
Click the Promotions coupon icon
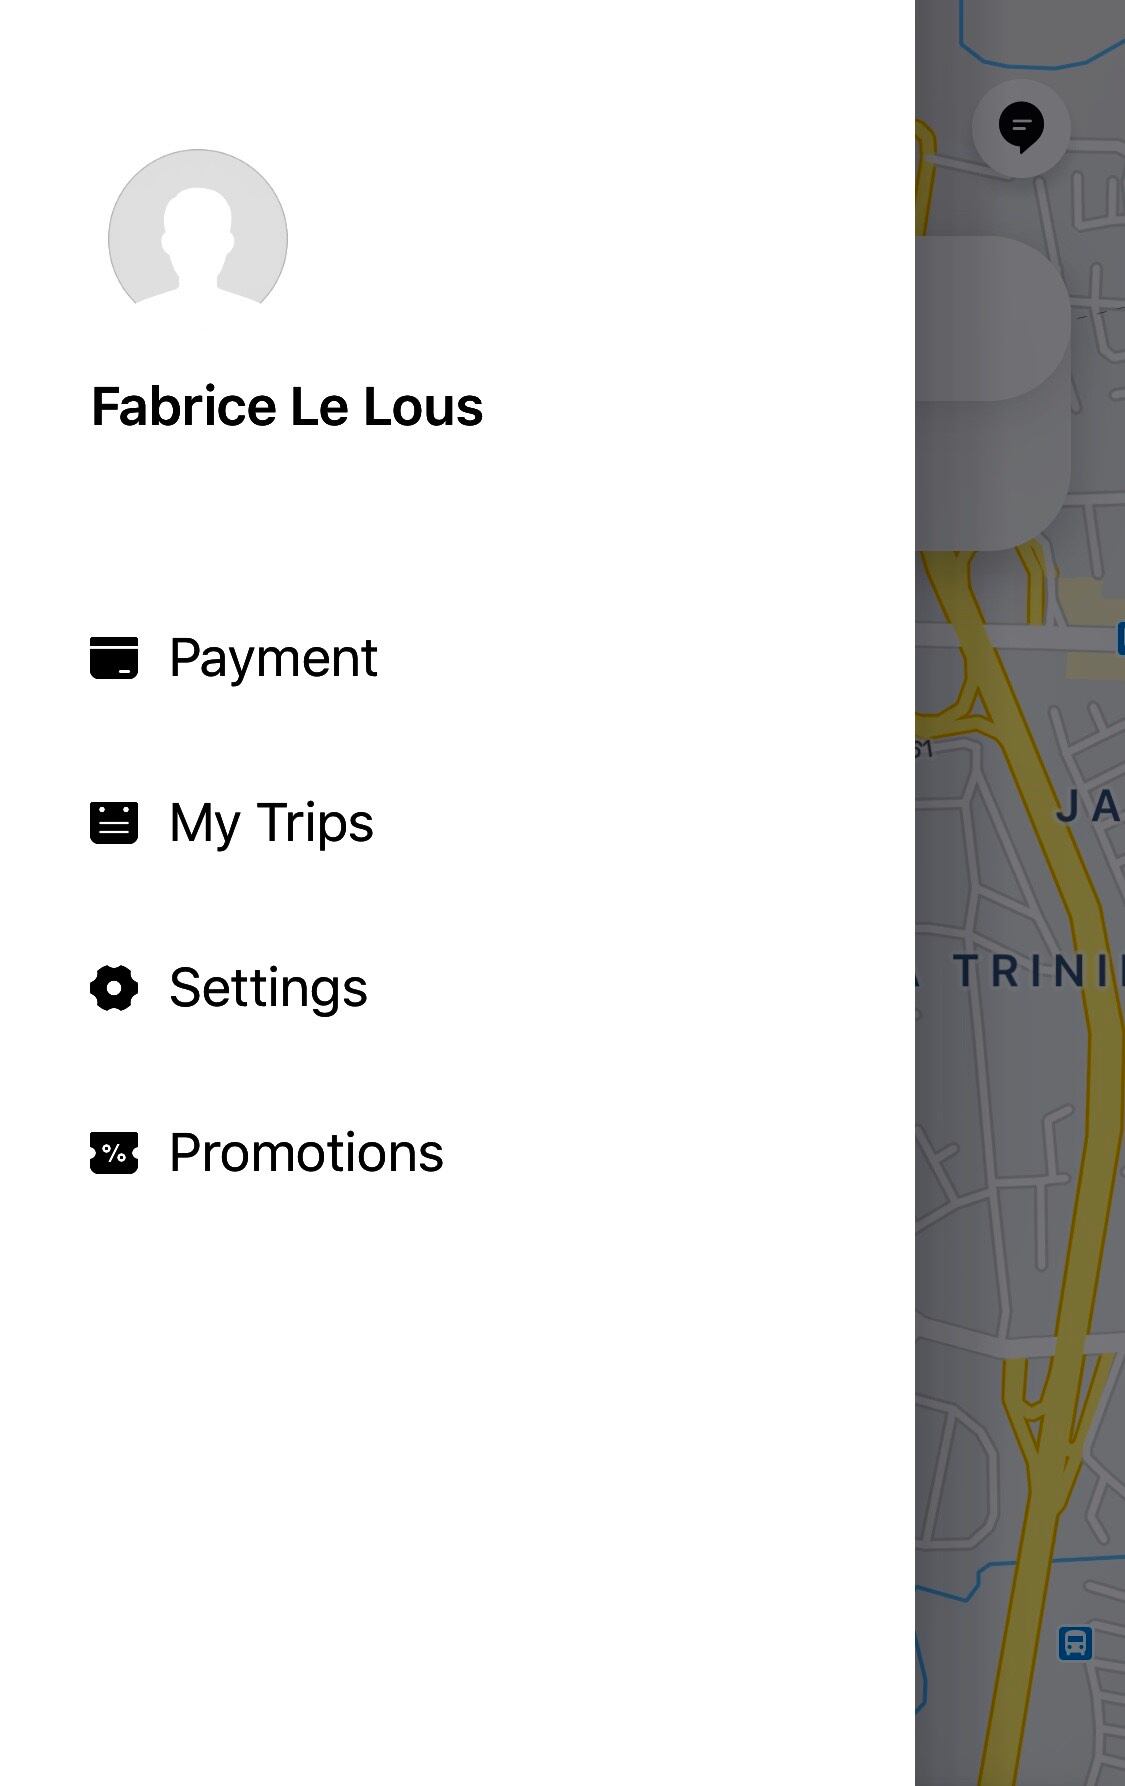pos(114,1153)
